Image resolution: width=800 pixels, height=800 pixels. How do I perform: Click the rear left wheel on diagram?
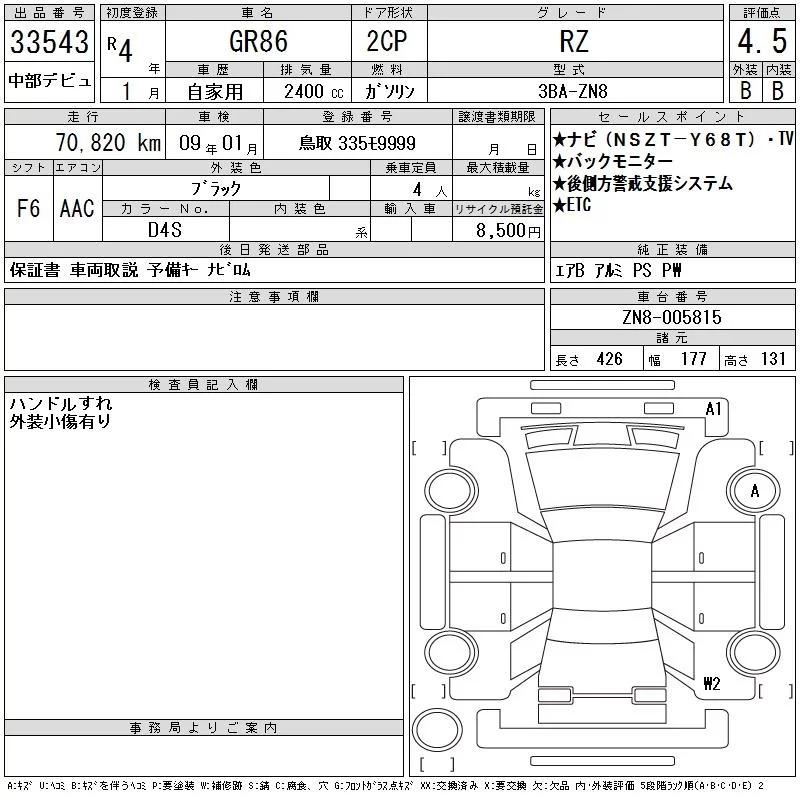(451, 652)
